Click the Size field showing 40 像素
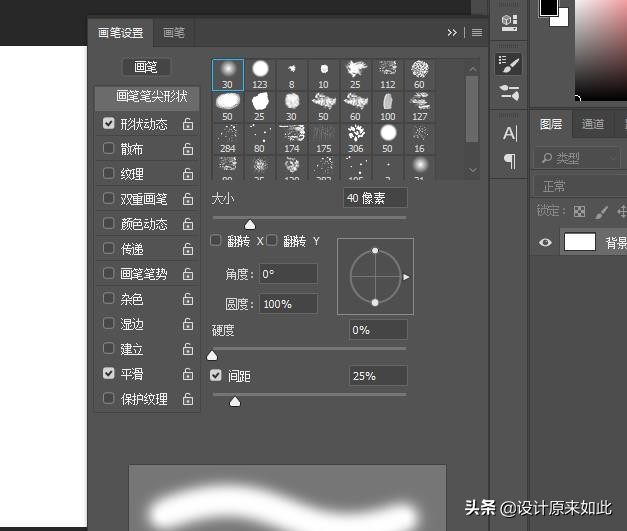Image resolution: width=627 pixels, height=531 pixels. (x=375, y=198)
